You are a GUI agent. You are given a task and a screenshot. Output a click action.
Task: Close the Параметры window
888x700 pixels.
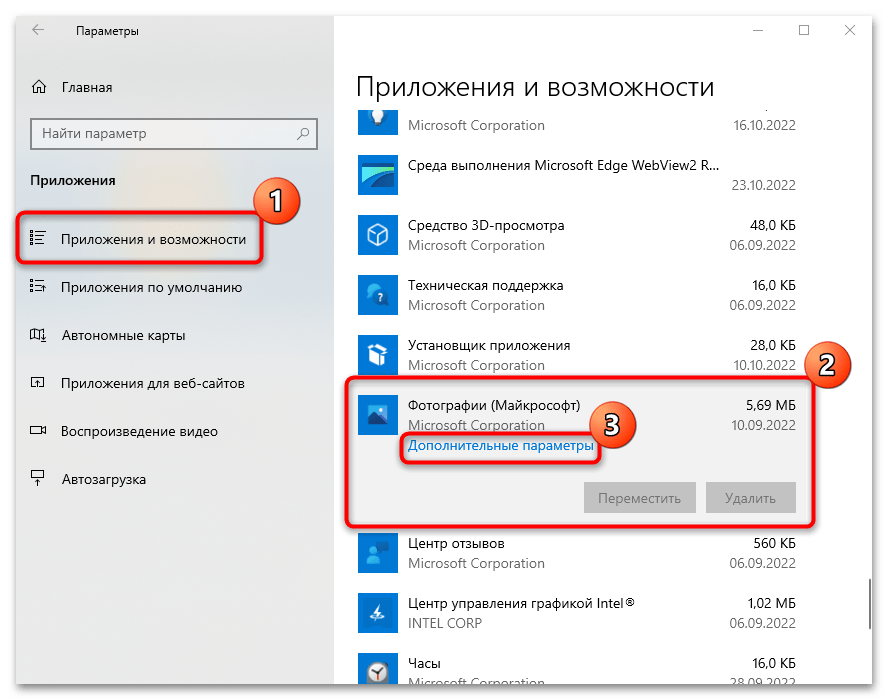pos(849,30)
